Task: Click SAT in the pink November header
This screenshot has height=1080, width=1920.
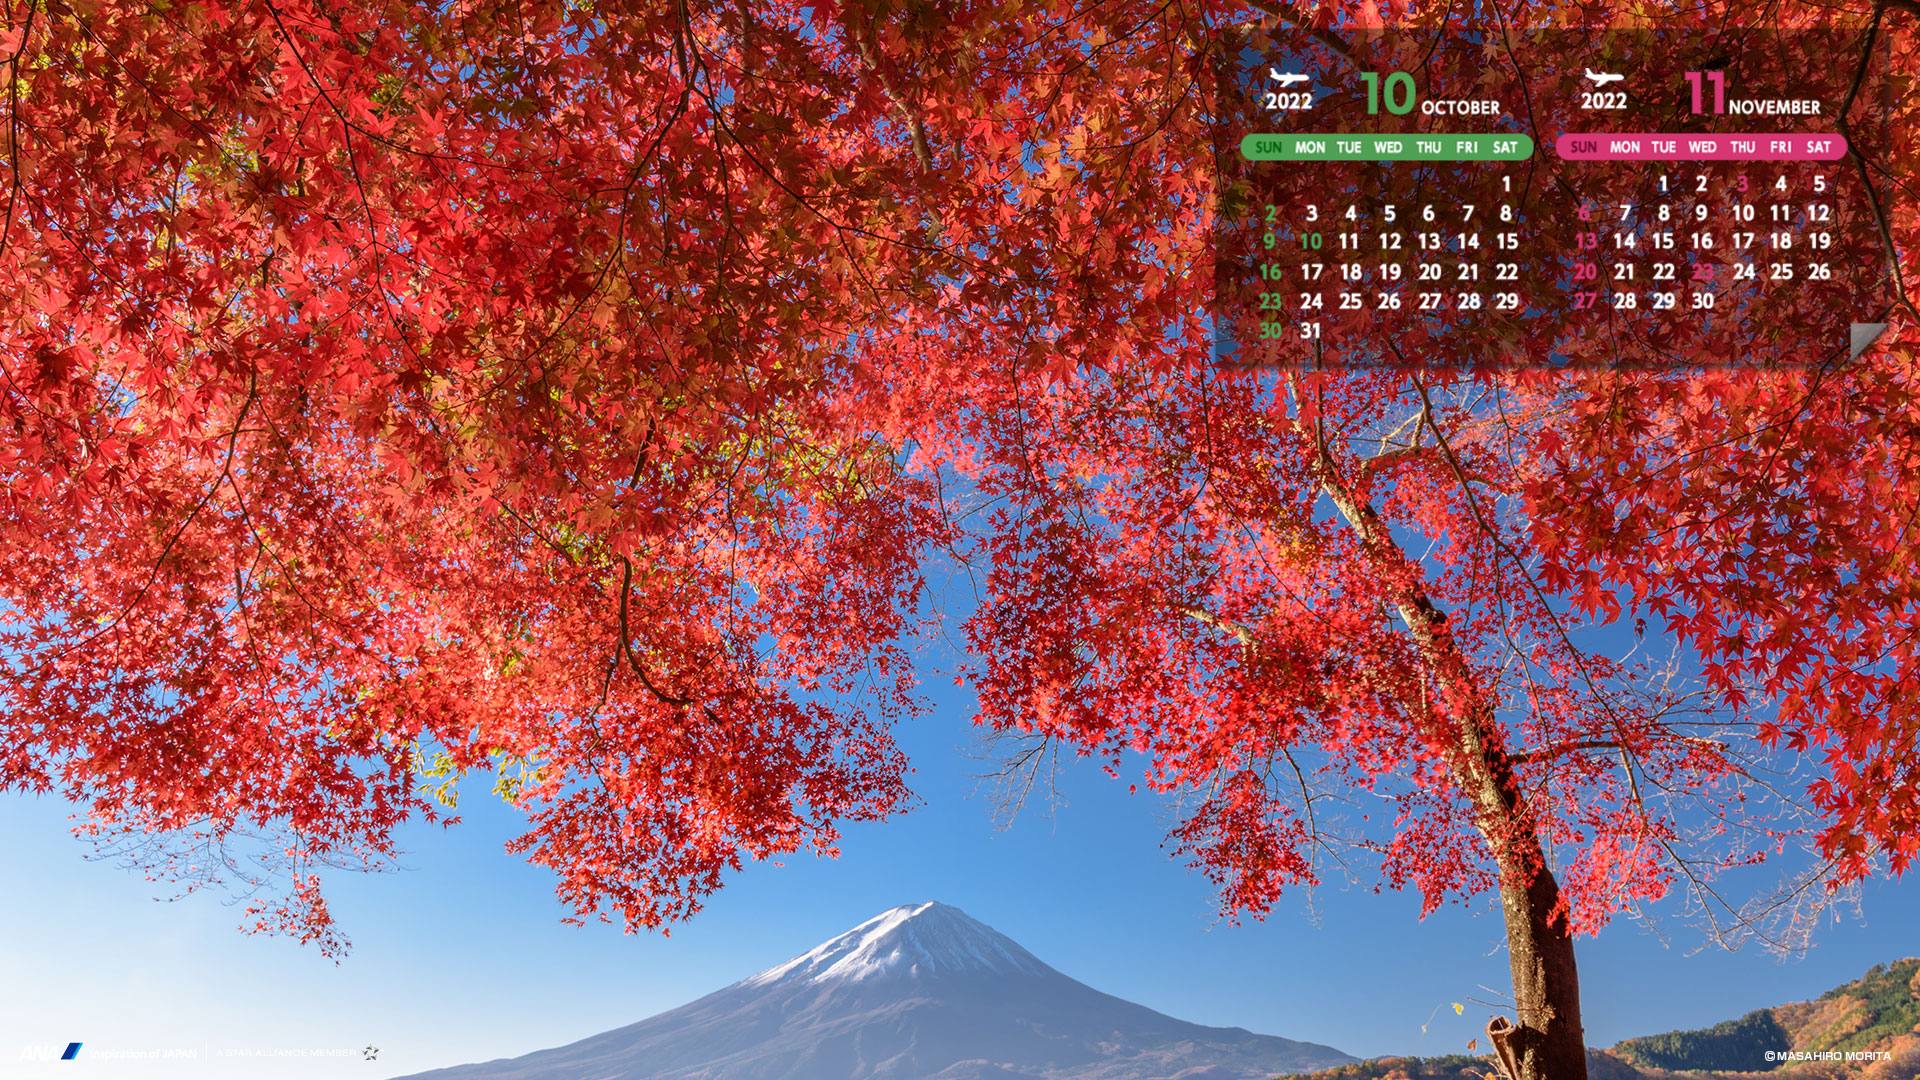Action: tap(1818, 148)
